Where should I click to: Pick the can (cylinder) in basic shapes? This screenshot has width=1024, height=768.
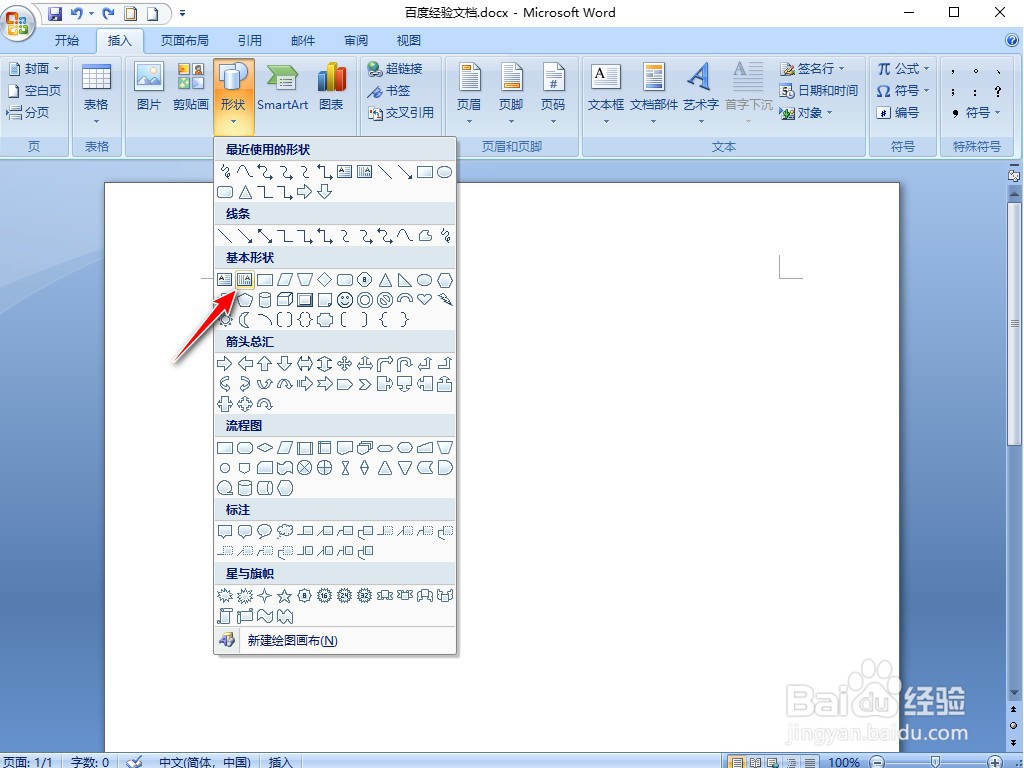click(264, 300)
